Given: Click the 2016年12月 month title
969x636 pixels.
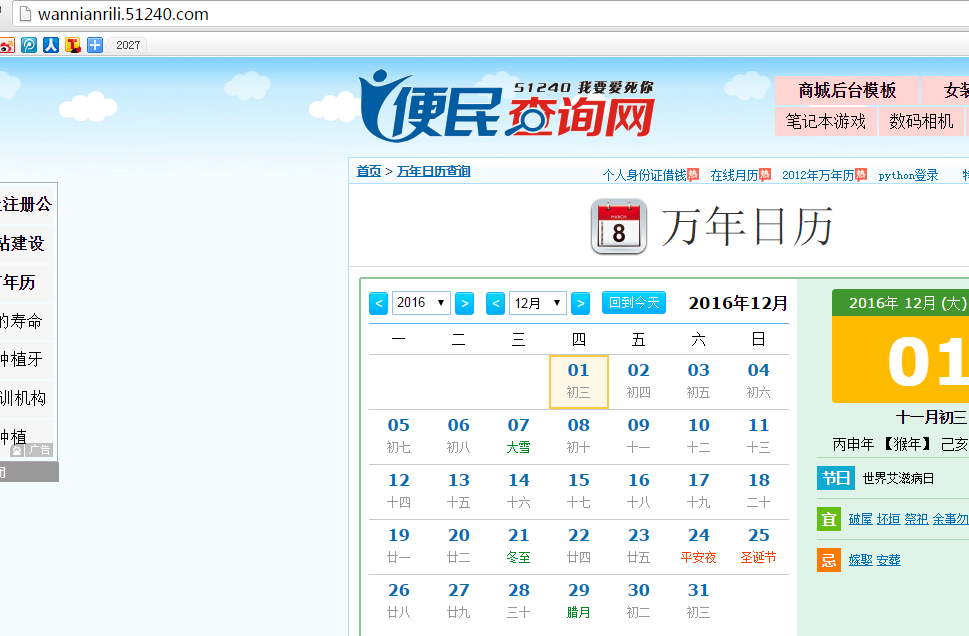Looking at the screenshot, I should click(738, 303).
